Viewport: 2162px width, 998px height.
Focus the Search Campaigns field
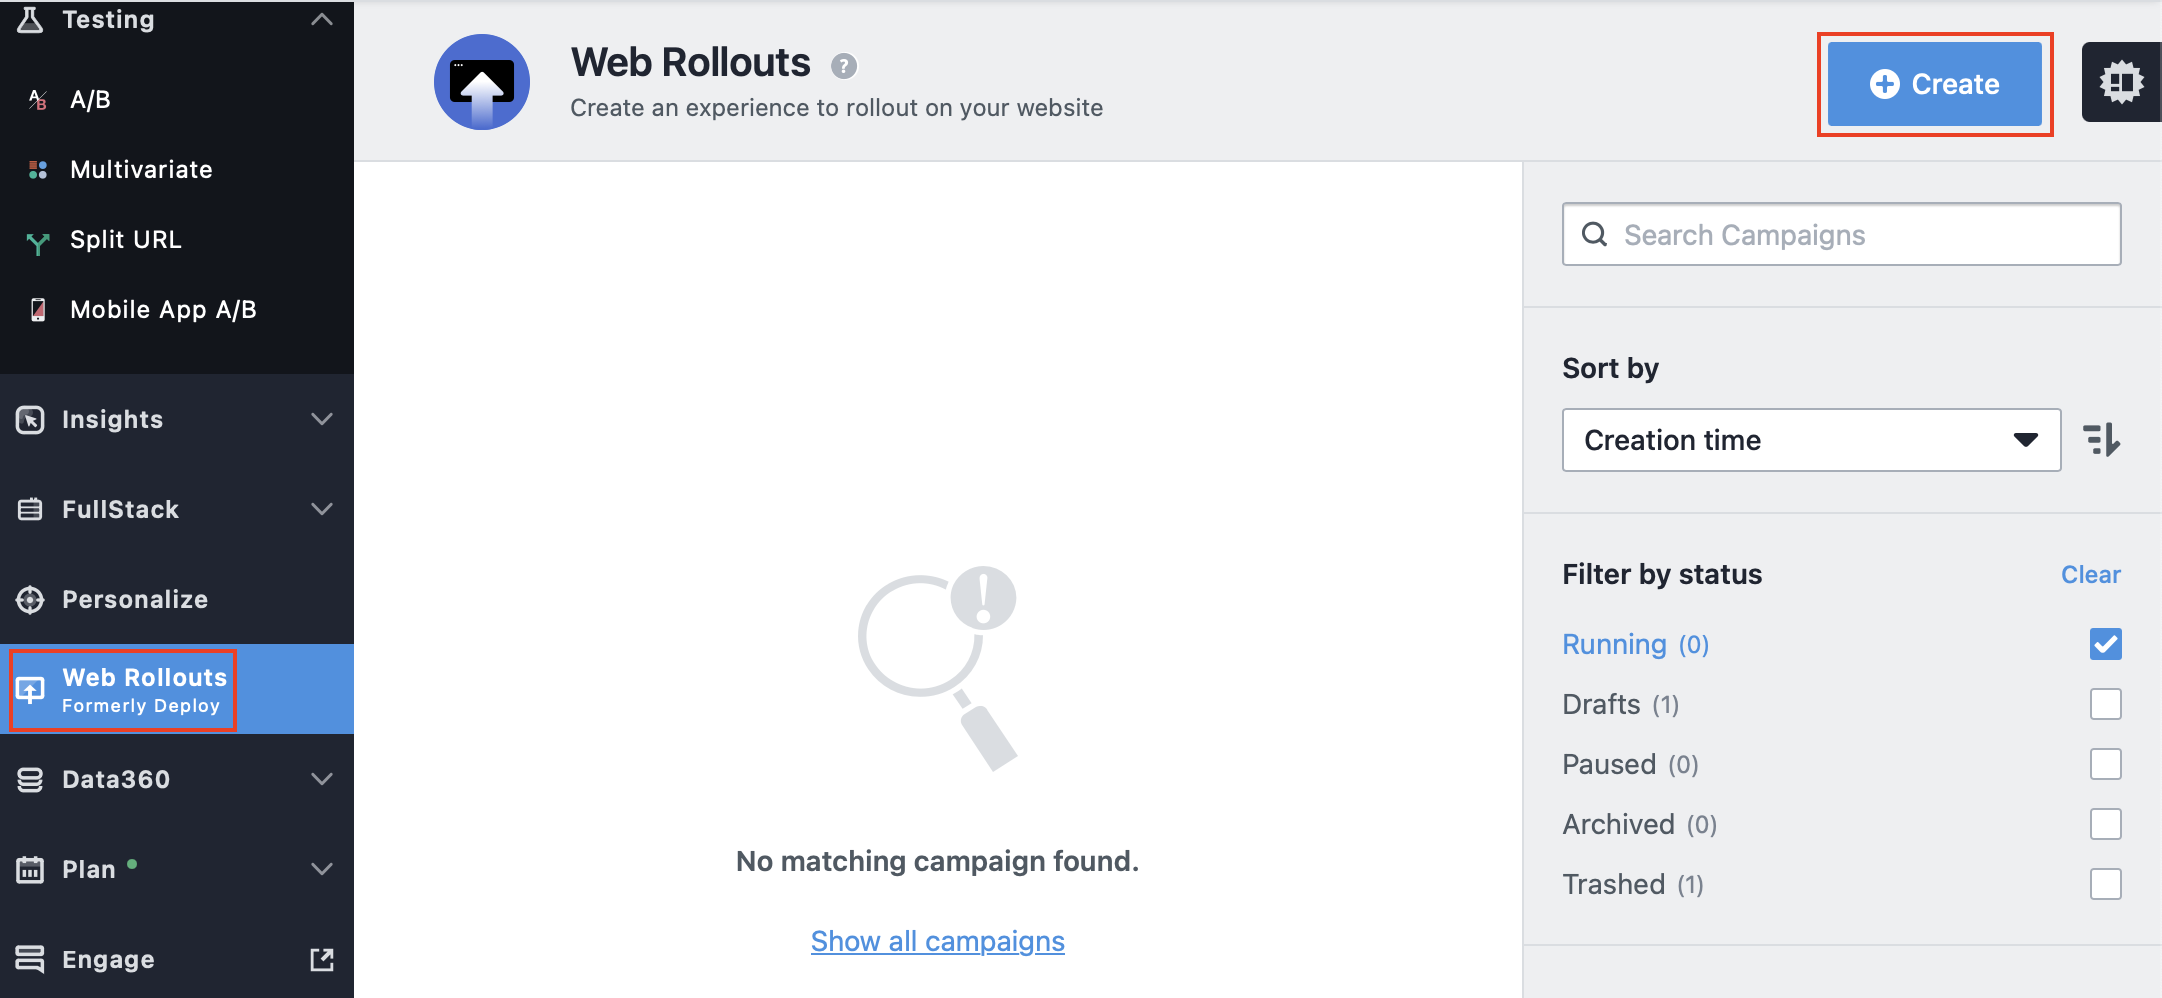pos(1841,235)
